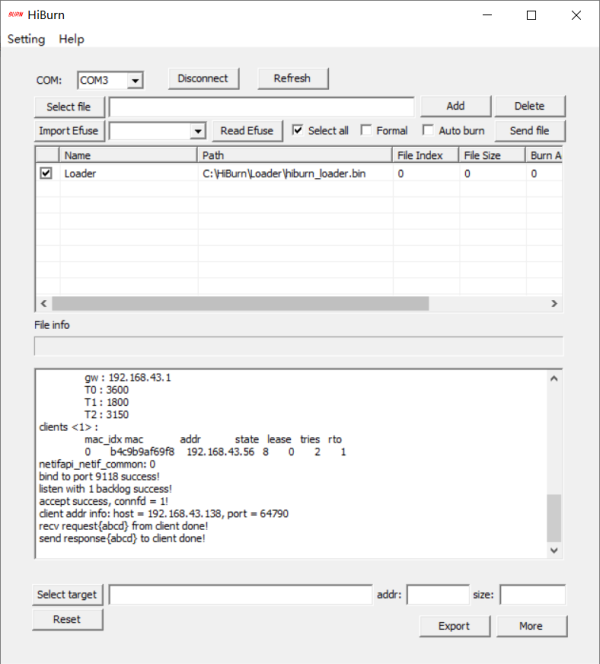
Task: Focus the file path input field
Action: tap(261, 107)
